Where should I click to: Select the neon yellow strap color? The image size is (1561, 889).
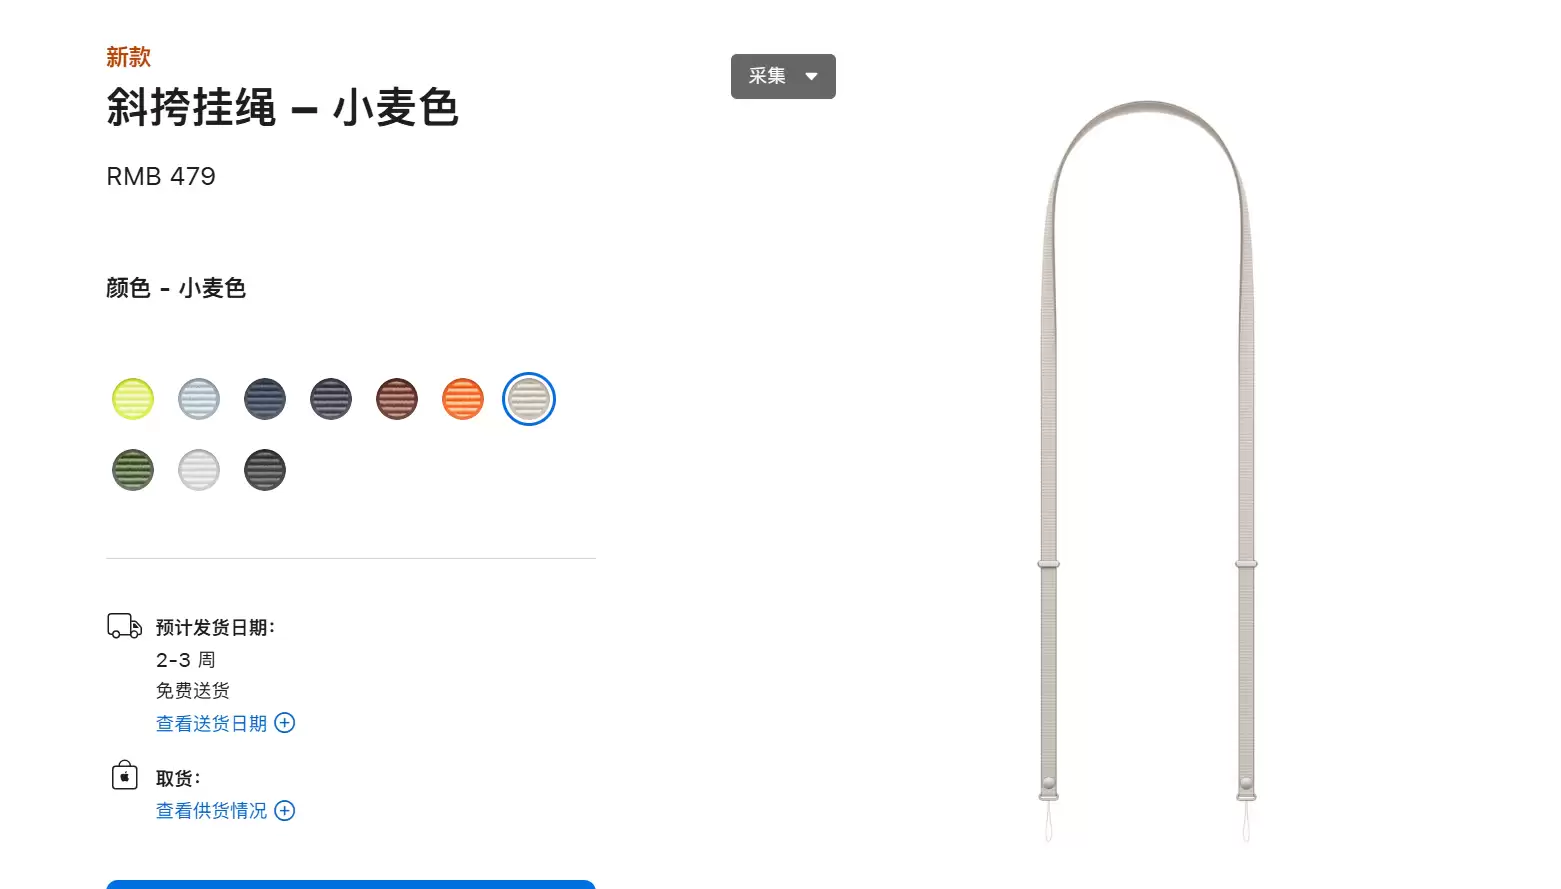[x=133, y=399]
